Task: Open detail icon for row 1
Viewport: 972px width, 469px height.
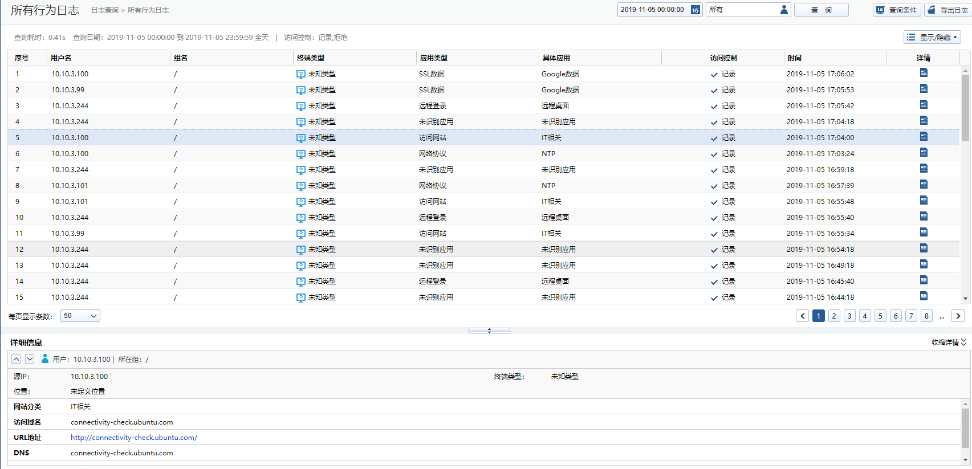Action: (x=923, y=73)
